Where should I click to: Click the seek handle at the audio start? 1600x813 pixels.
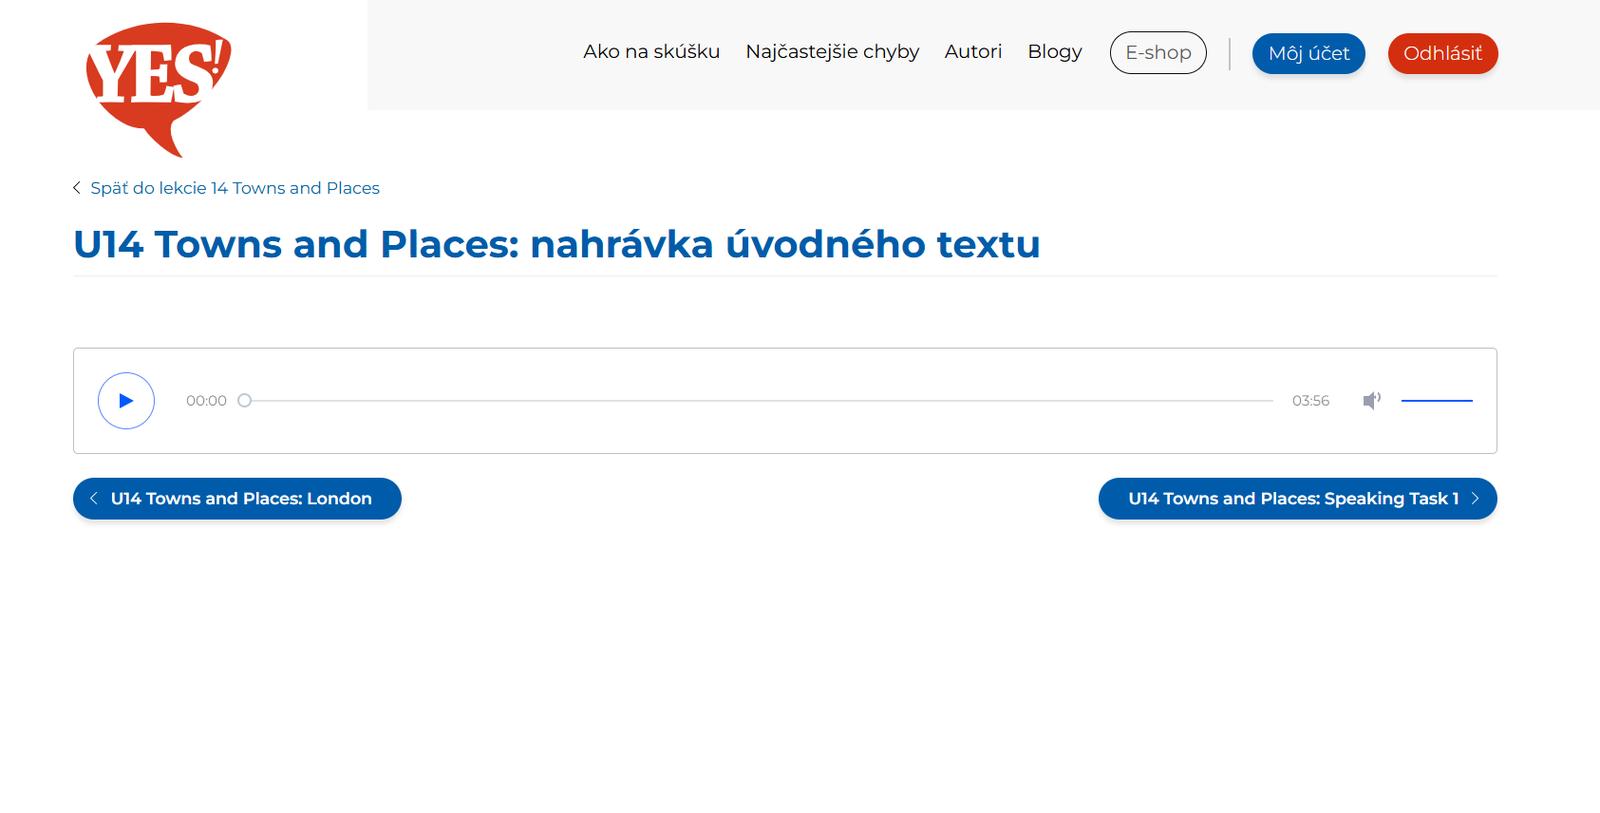[244, 401]
